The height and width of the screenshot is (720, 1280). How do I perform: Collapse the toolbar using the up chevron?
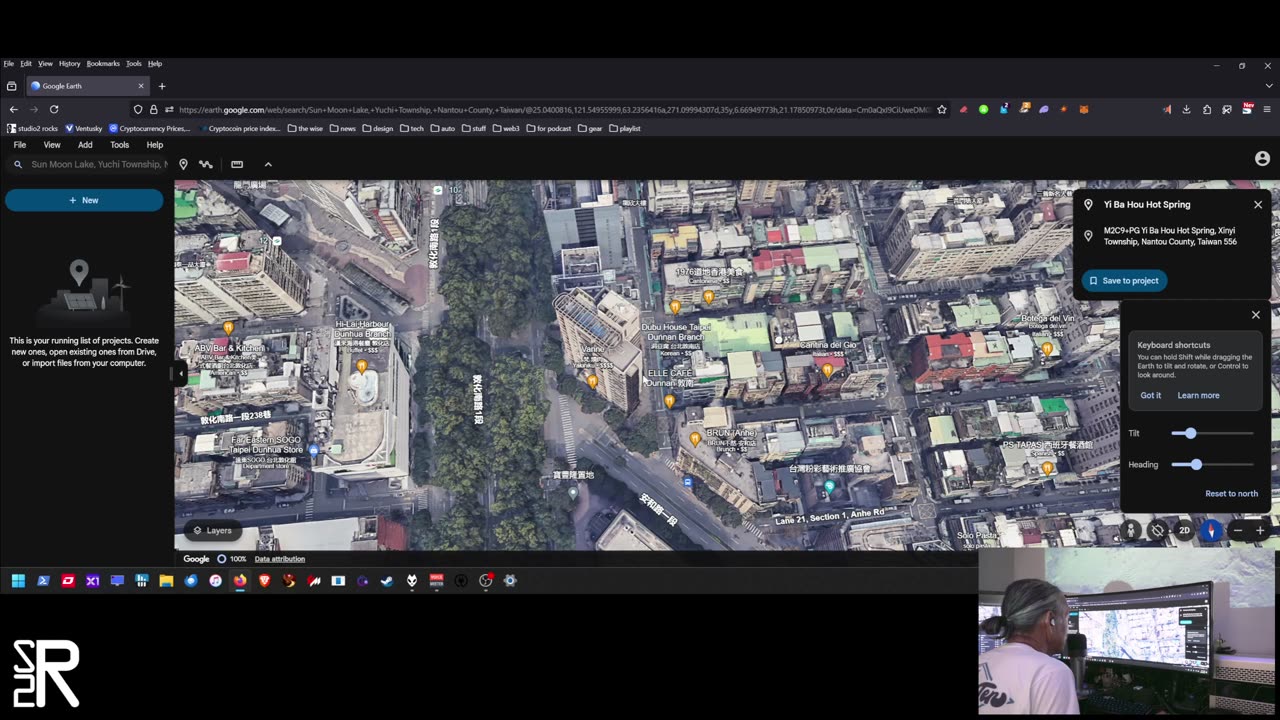(268, 164)
